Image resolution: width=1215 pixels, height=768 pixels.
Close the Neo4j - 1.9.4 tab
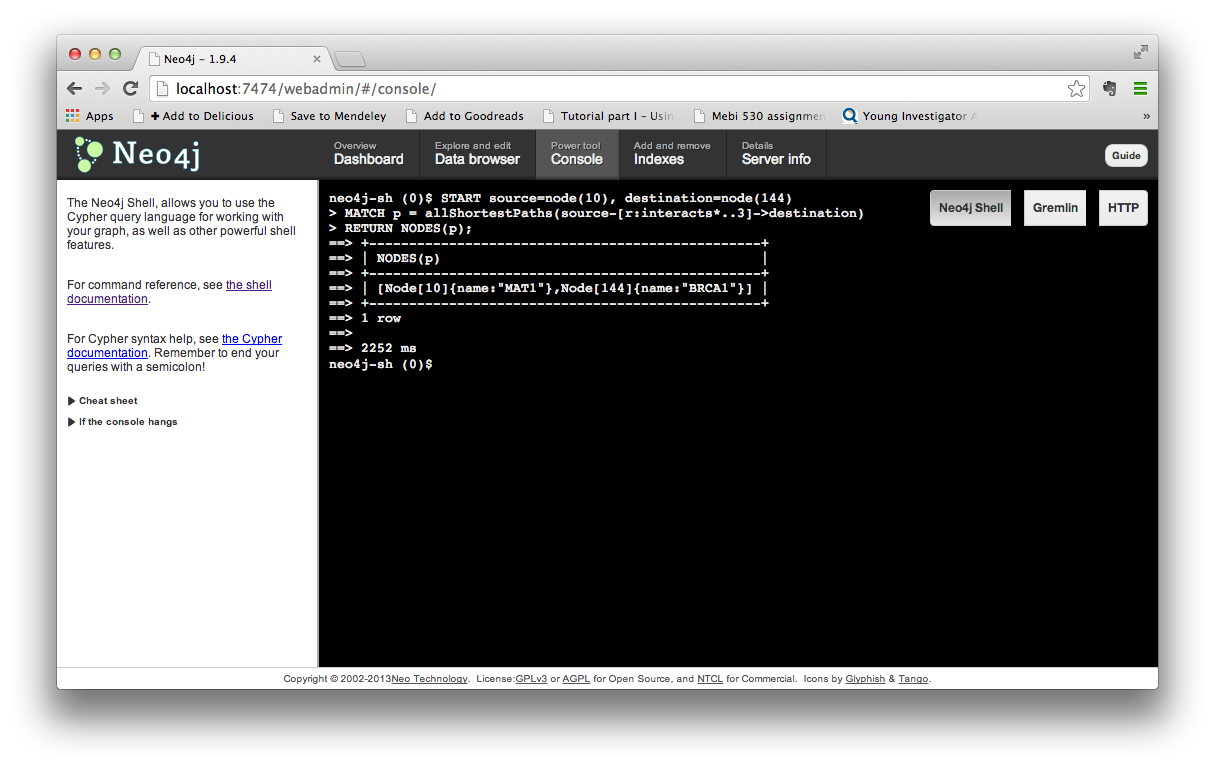(317, 59)
